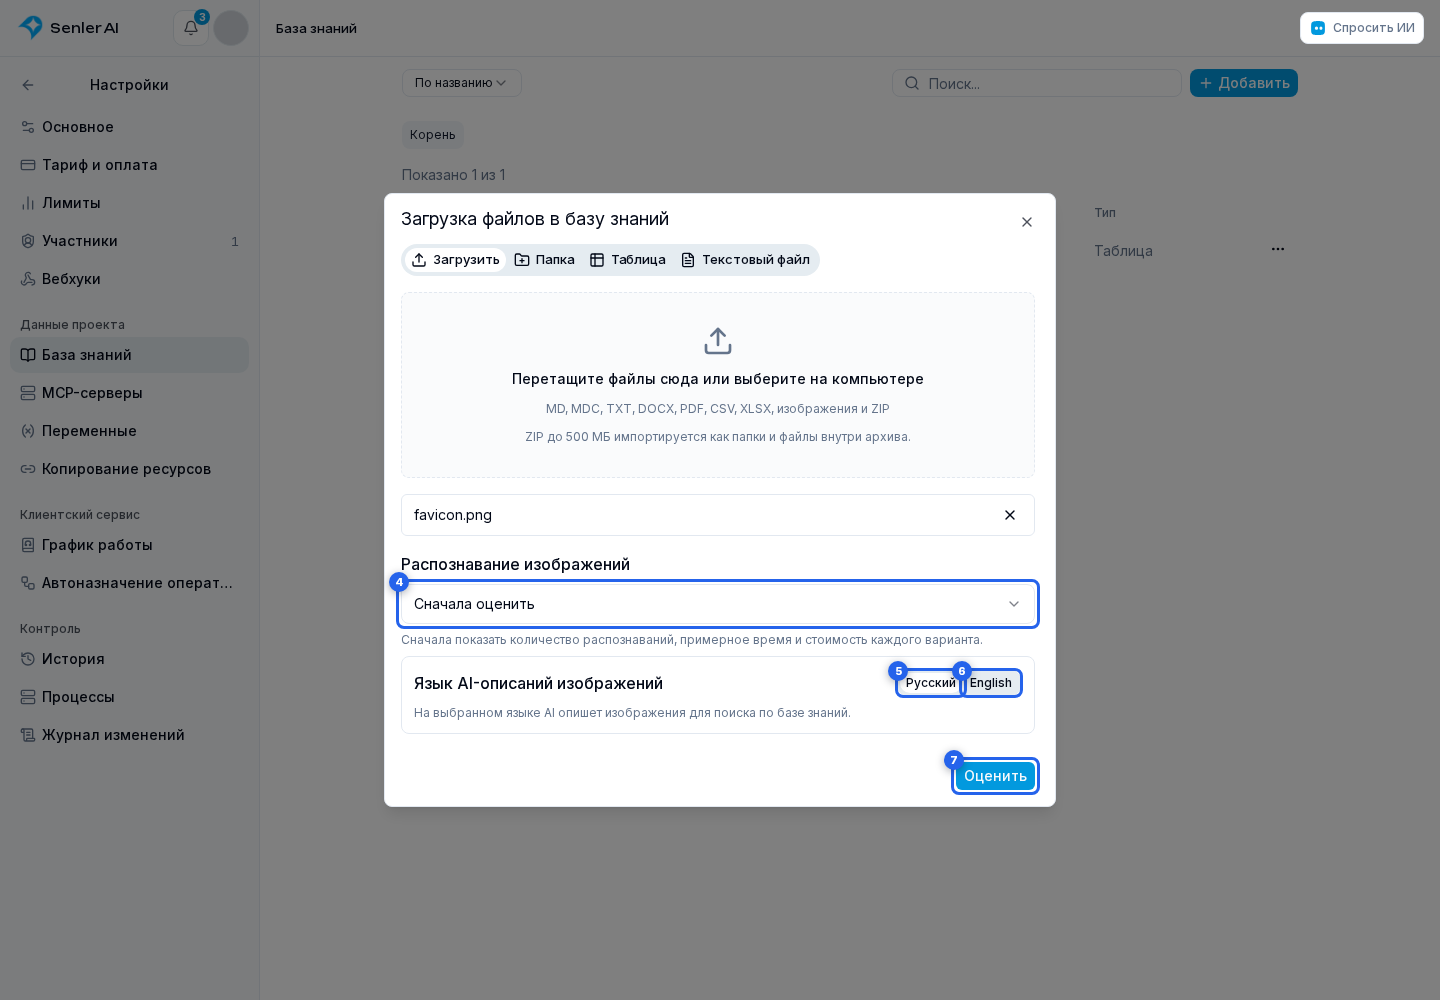1440x1000 pixels.
Task: Select English description language
Action: tap(991, 683)
